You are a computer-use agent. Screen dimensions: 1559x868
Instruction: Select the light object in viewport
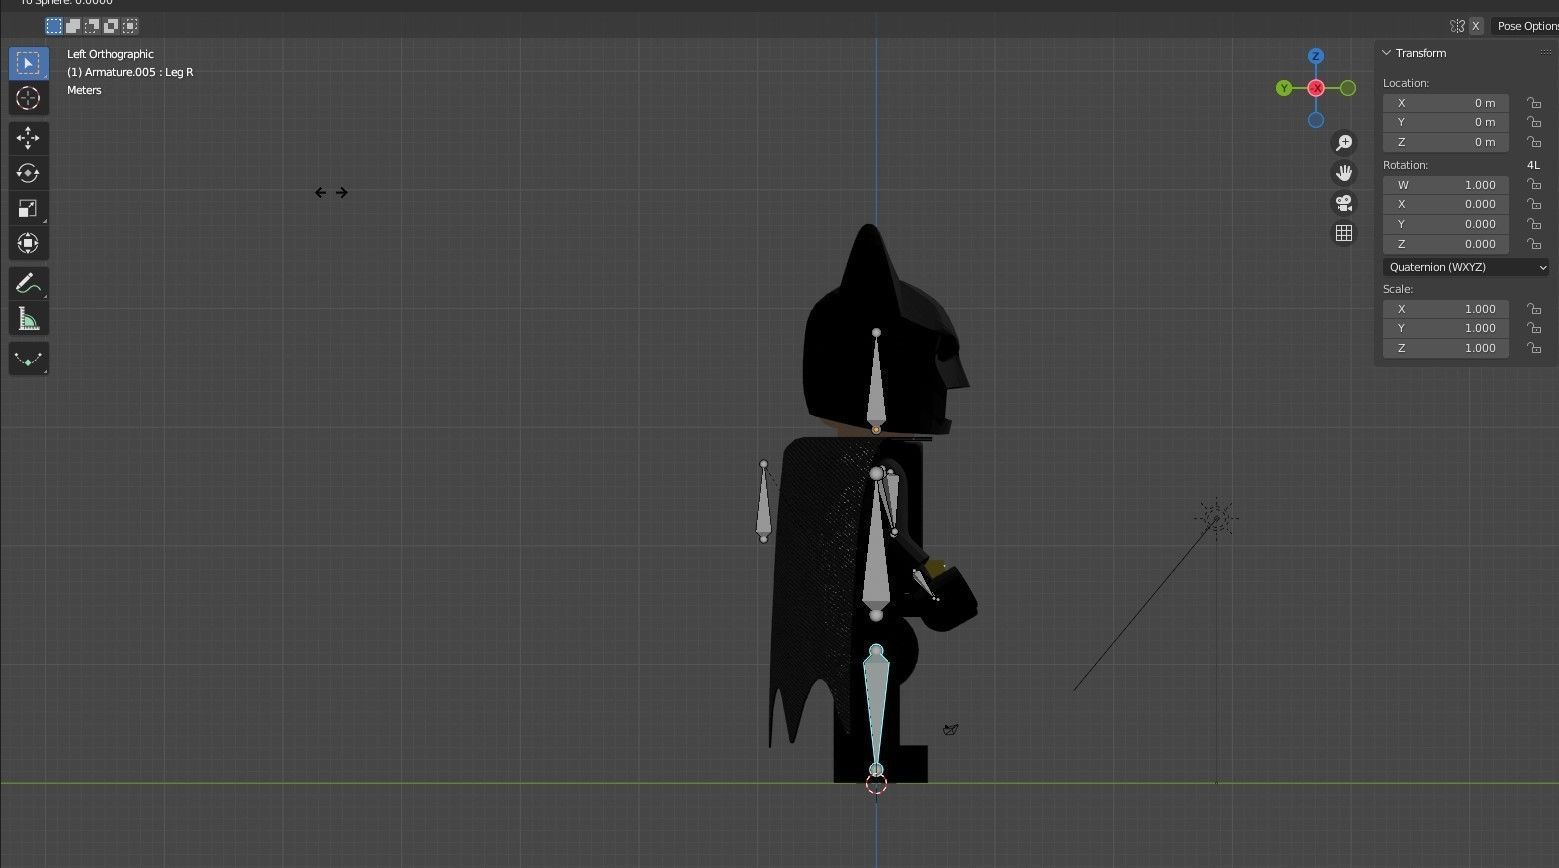pos(1216,517)
